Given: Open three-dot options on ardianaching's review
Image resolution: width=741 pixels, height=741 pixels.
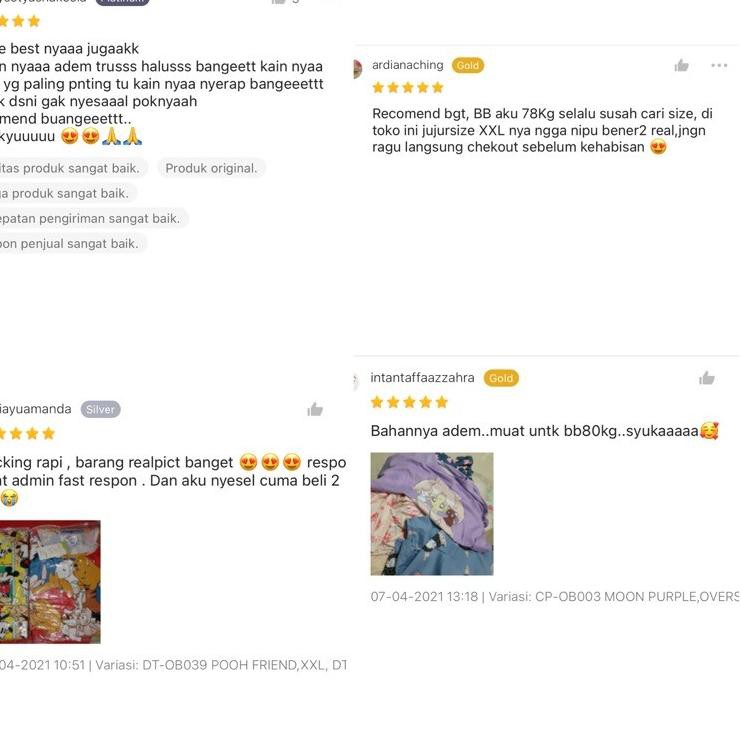Looking at the screenshot, I should point(719,65).
